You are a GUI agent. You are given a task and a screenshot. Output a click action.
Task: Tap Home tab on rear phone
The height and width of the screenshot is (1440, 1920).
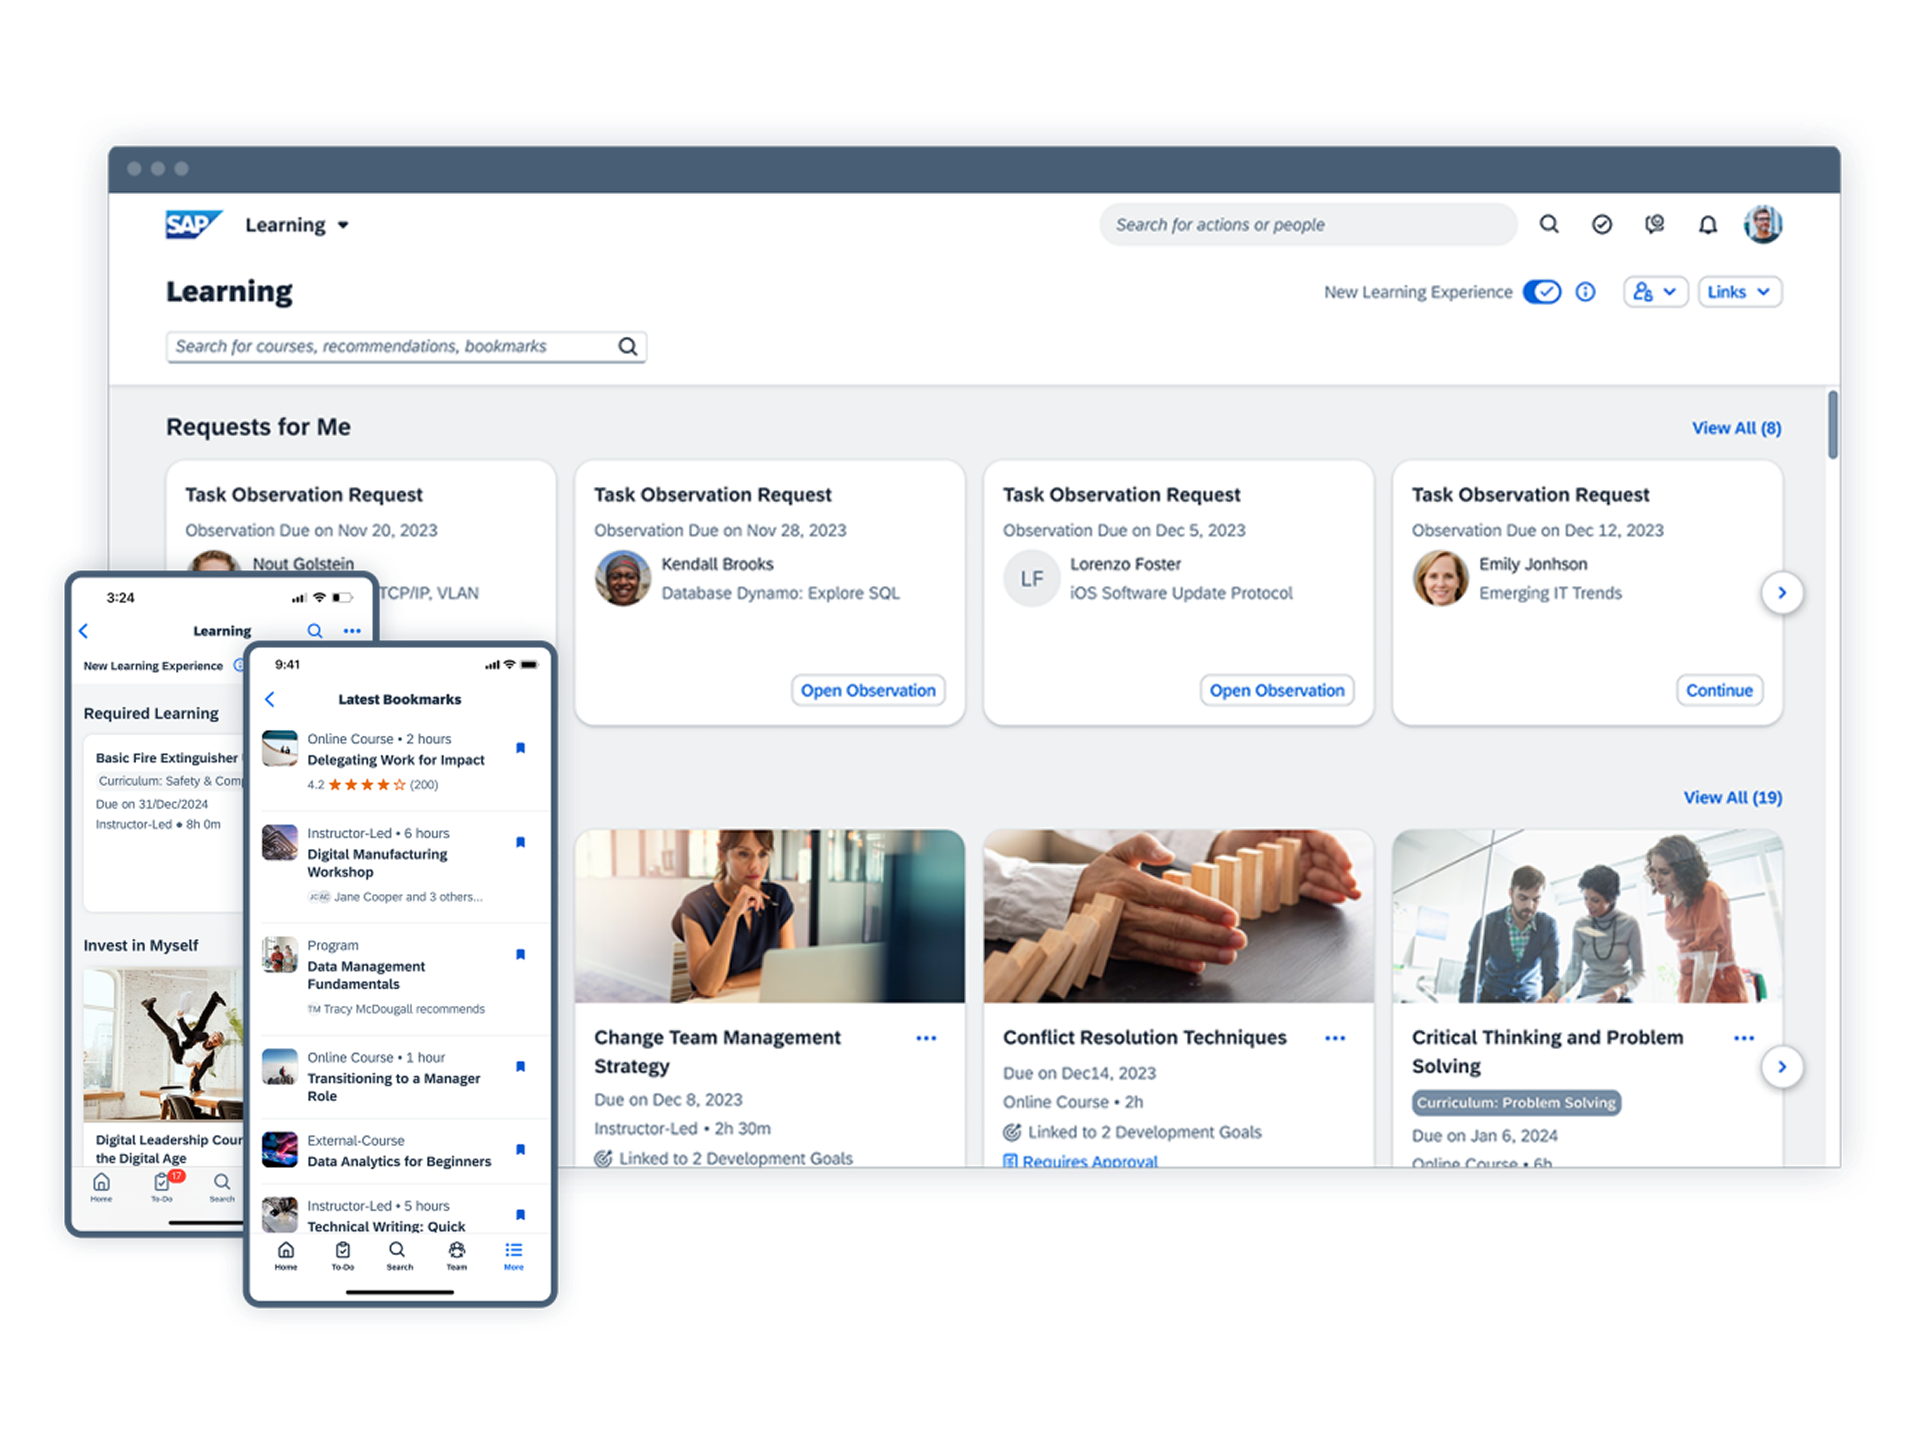pyautogui.click(x=101, y=1187)
